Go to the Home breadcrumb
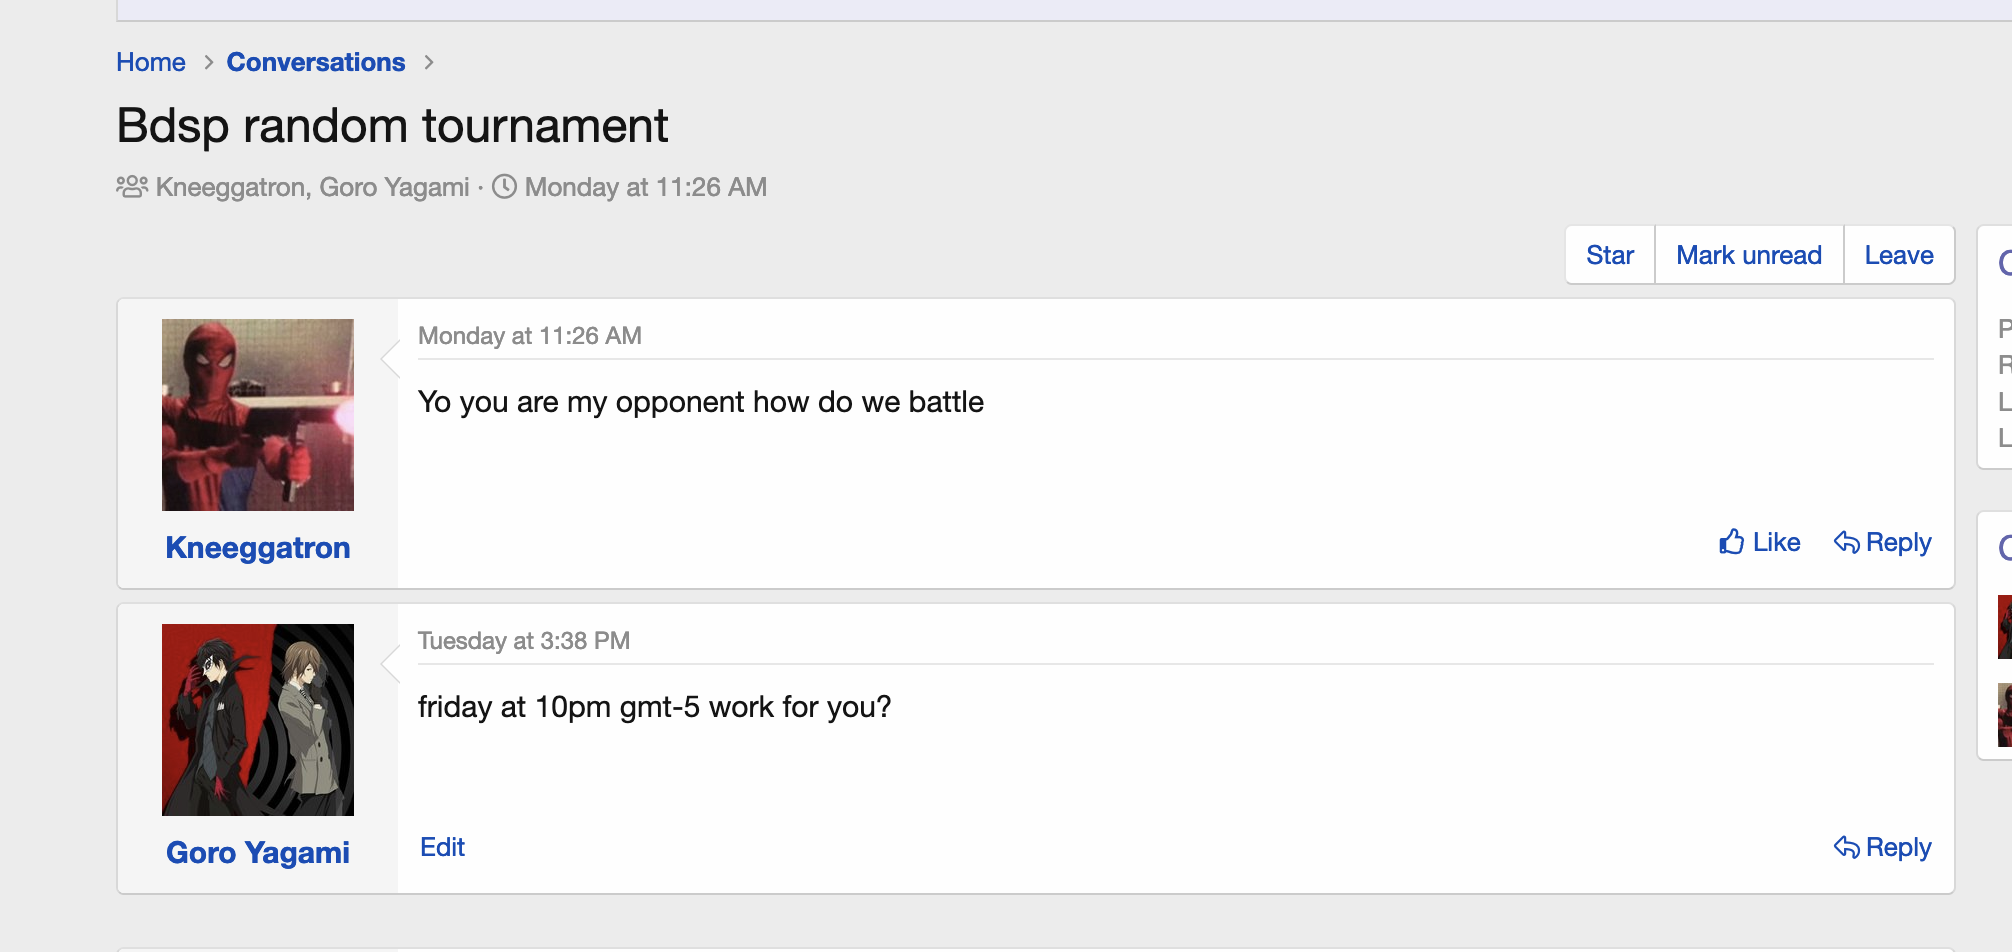This screenshot has height=952, width=2012. [x=151, y=62]
